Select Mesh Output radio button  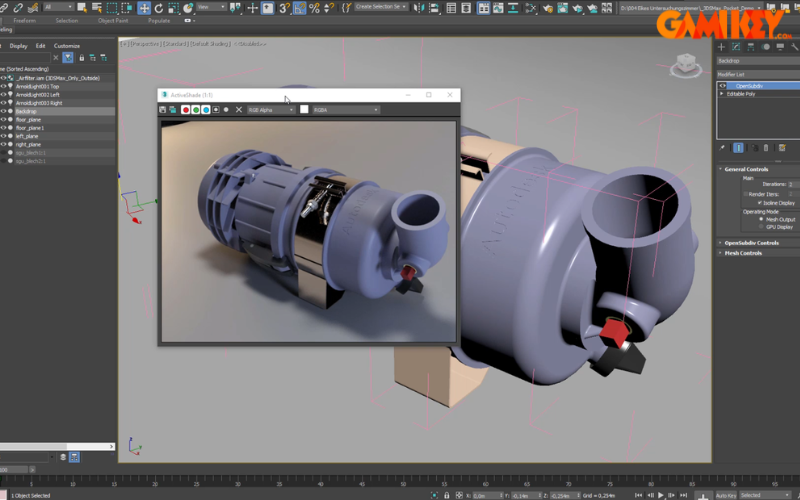[761, 219]
